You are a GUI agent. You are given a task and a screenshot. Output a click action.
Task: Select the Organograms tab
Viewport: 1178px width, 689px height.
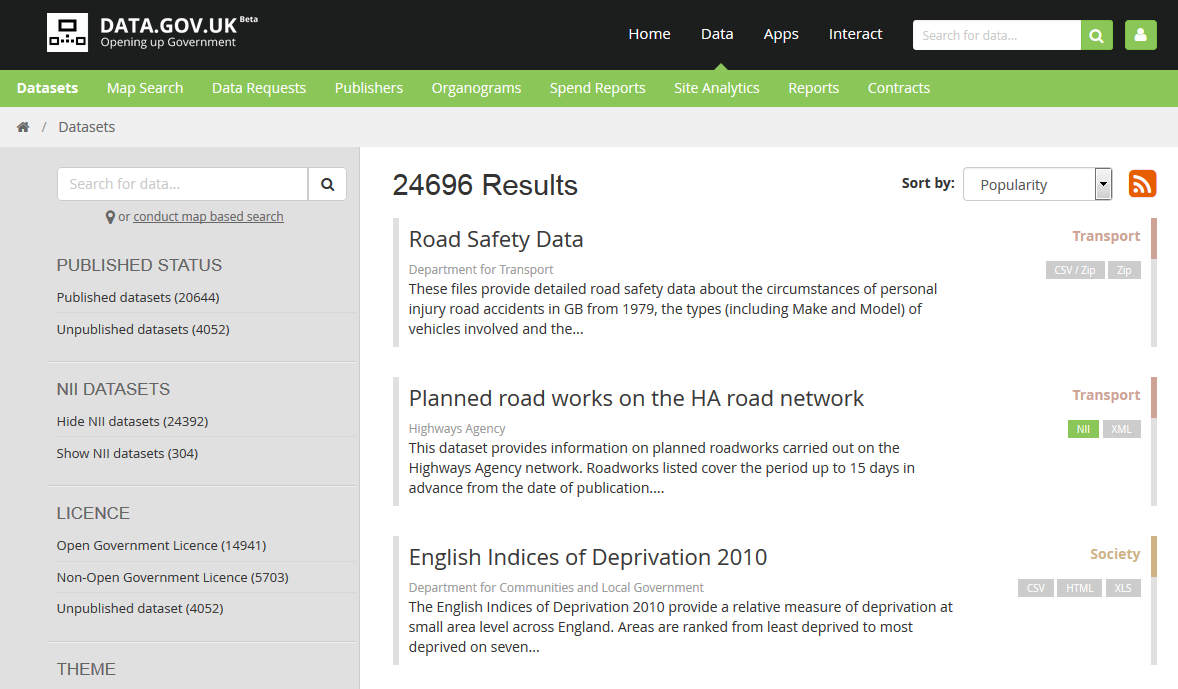[x=476, y=88]
